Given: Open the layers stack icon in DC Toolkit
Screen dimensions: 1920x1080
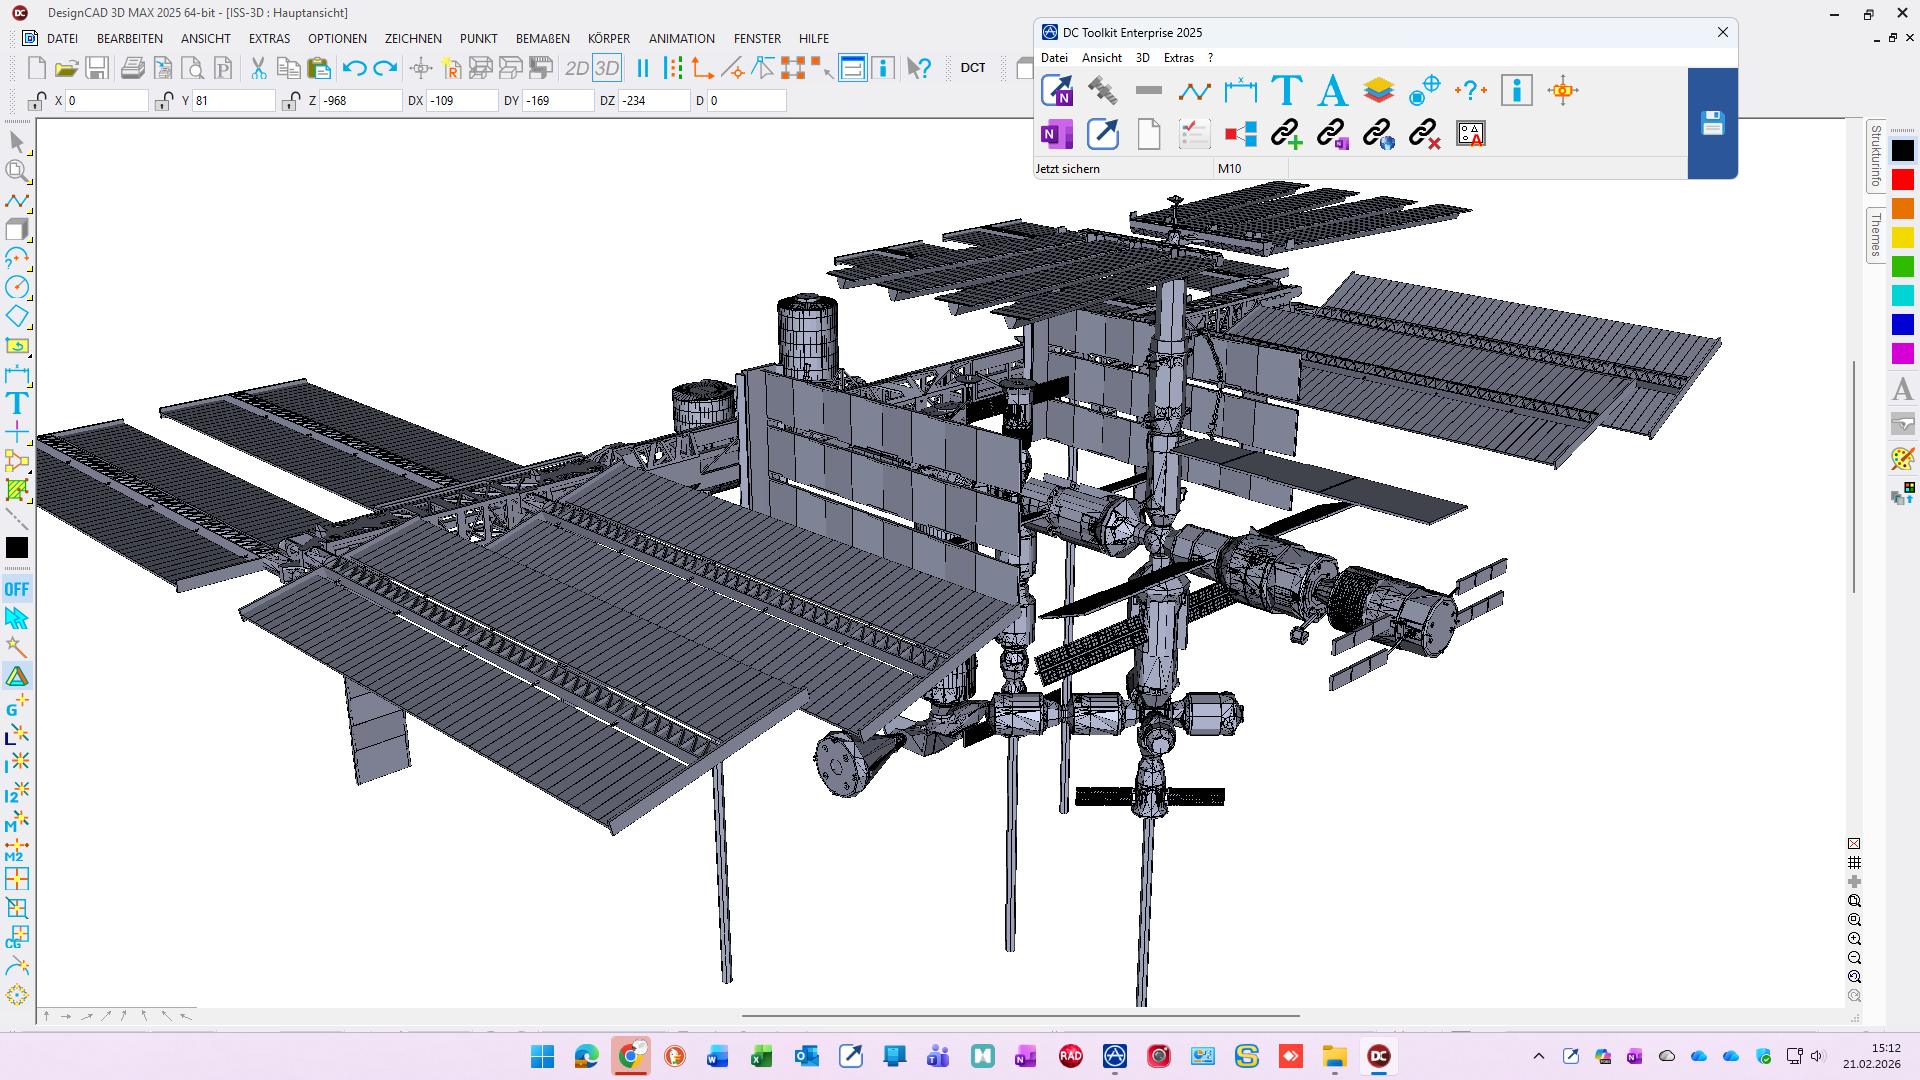Looking at the screenshot, I should tap(1378, 91).
